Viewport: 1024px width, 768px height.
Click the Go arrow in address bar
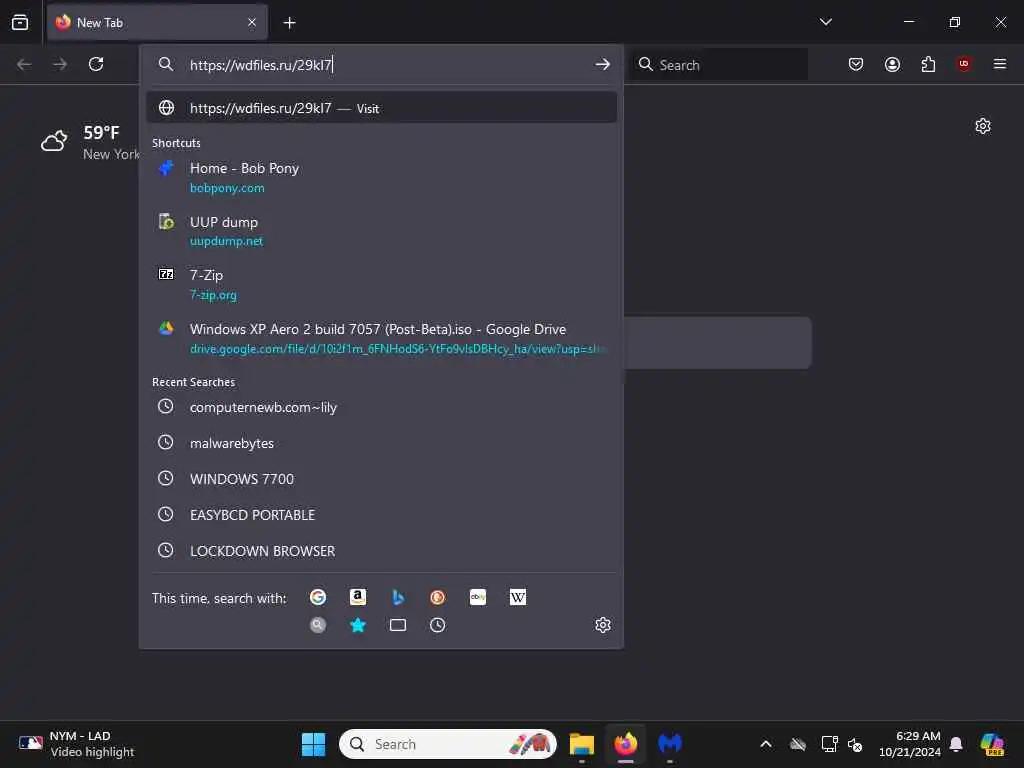(x=602, y=64)
